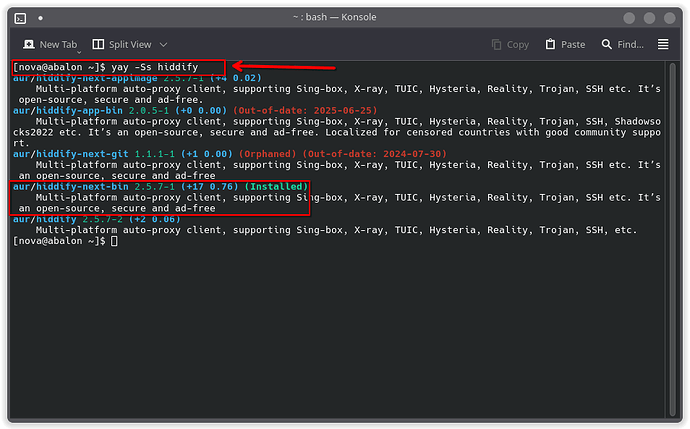This screenshot has height=429, width=690.
Task: Click '(Out-of-date: 2025-06-25)' text
Action: 305,110
